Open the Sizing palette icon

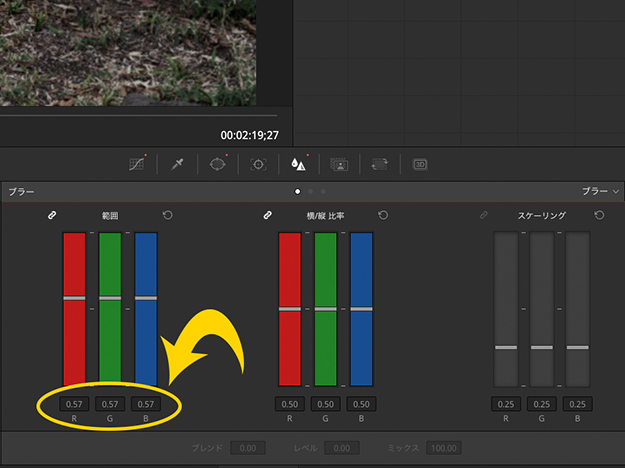click(379, 164)
